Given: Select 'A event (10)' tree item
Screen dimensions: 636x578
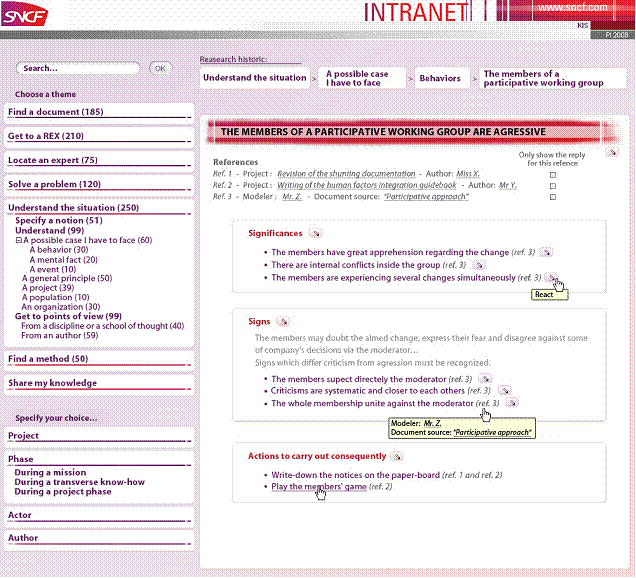Looking at the screenshot, I should (53, 269).
